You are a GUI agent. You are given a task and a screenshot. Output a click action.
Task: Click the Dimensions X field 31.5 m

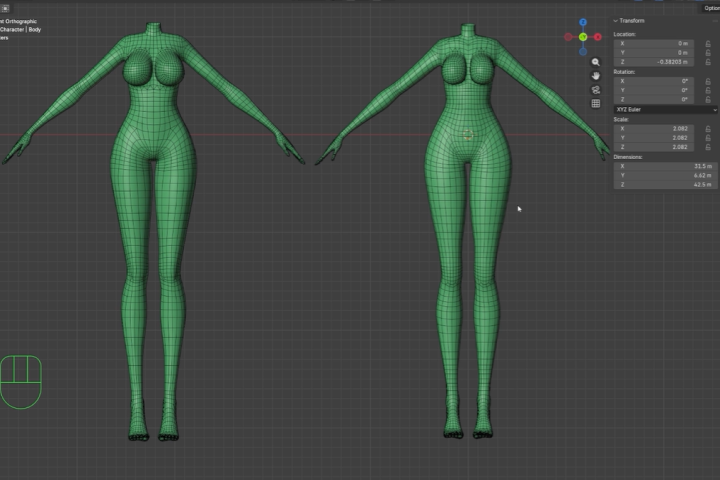point(666,166)
